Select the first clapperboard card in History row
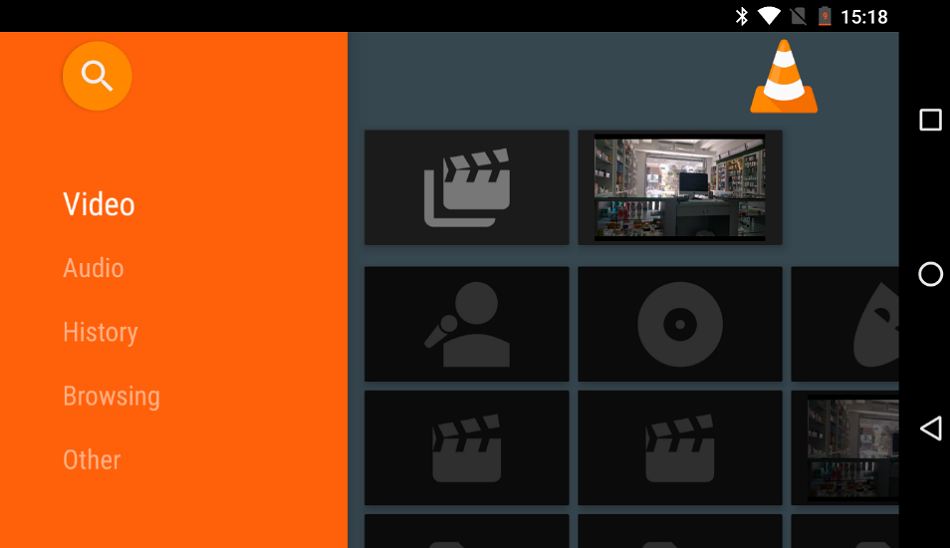950x548 pixels. pyautogui.click(x=467, y=447)
